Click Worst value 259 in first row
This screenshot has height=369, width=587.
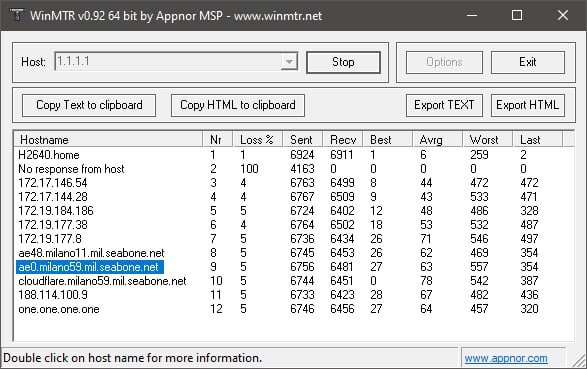(479, 155)
